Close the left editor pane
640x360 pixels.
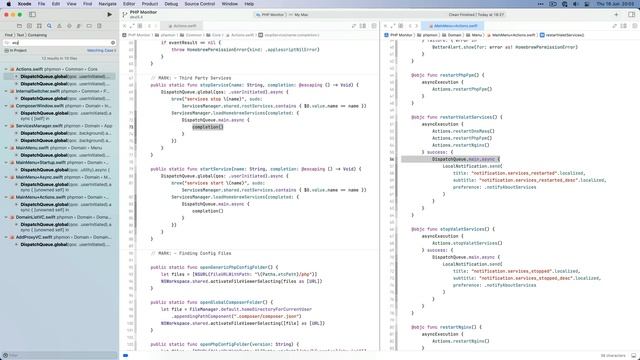coord(124,26)
